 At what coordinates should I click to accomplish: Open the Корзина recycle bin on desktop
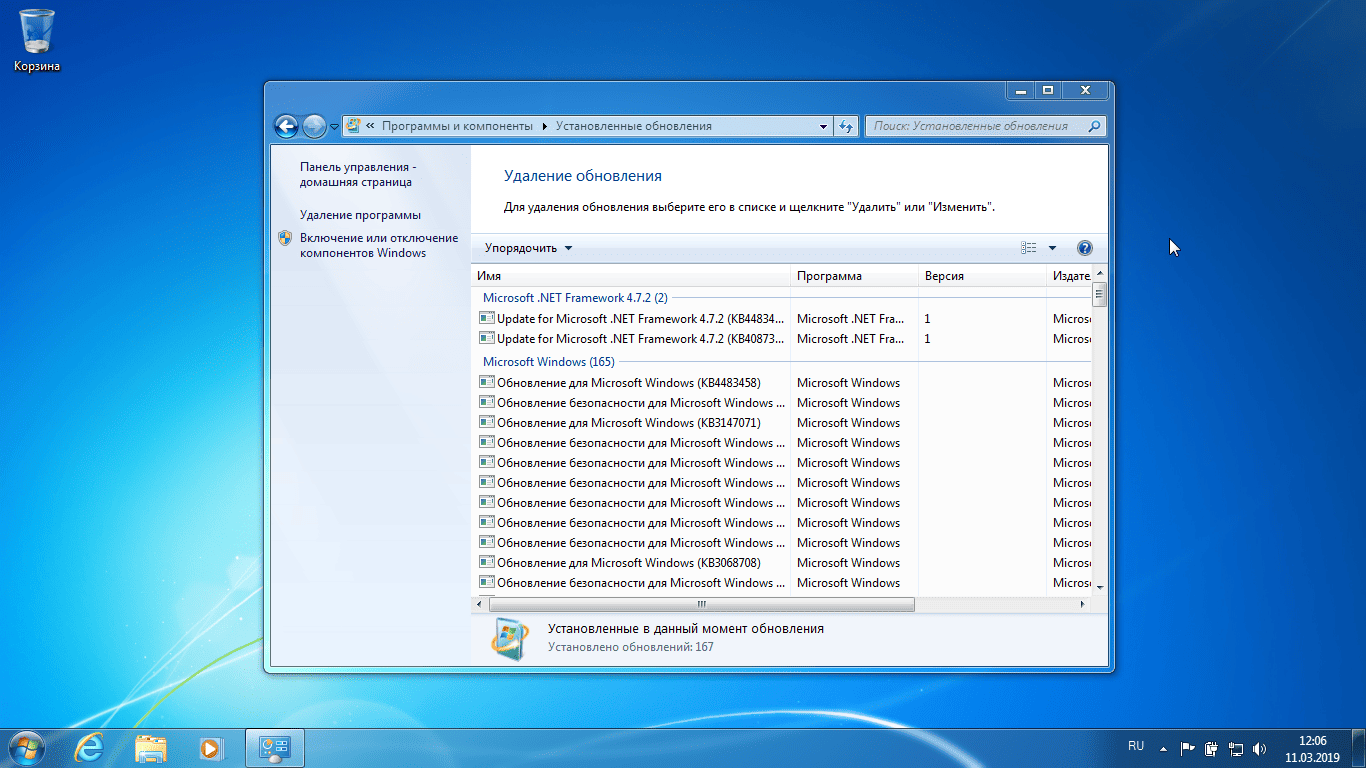coord(37,41)
